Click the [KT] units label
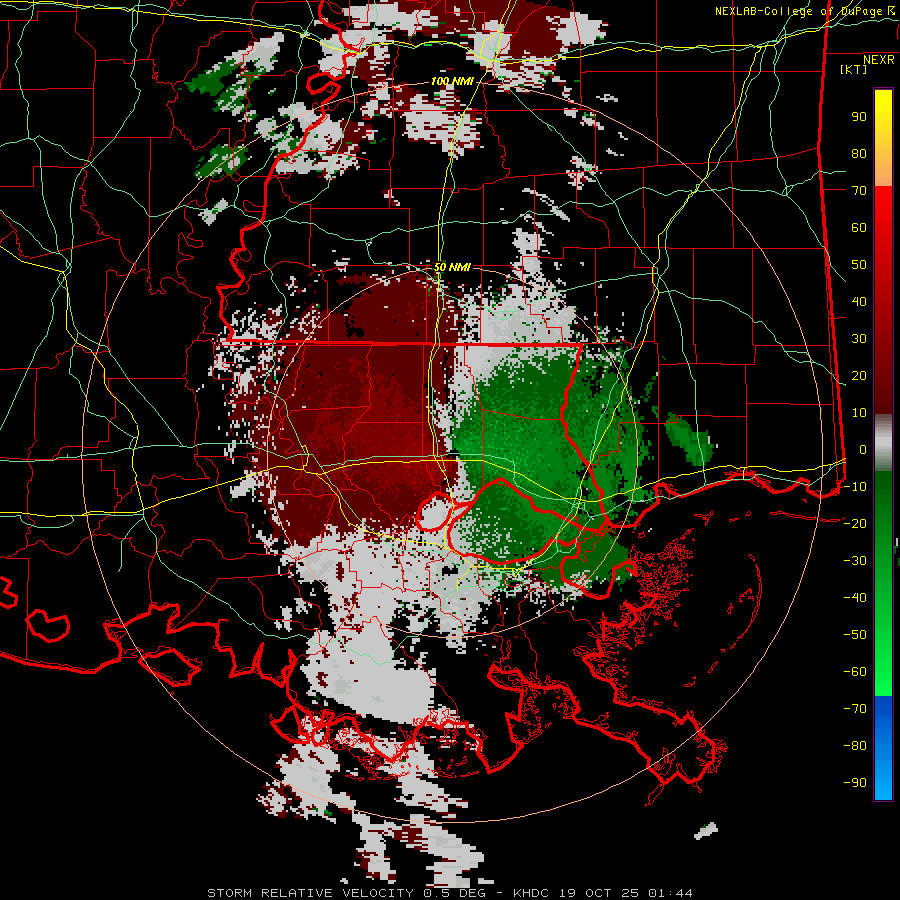 click(854, 69)
